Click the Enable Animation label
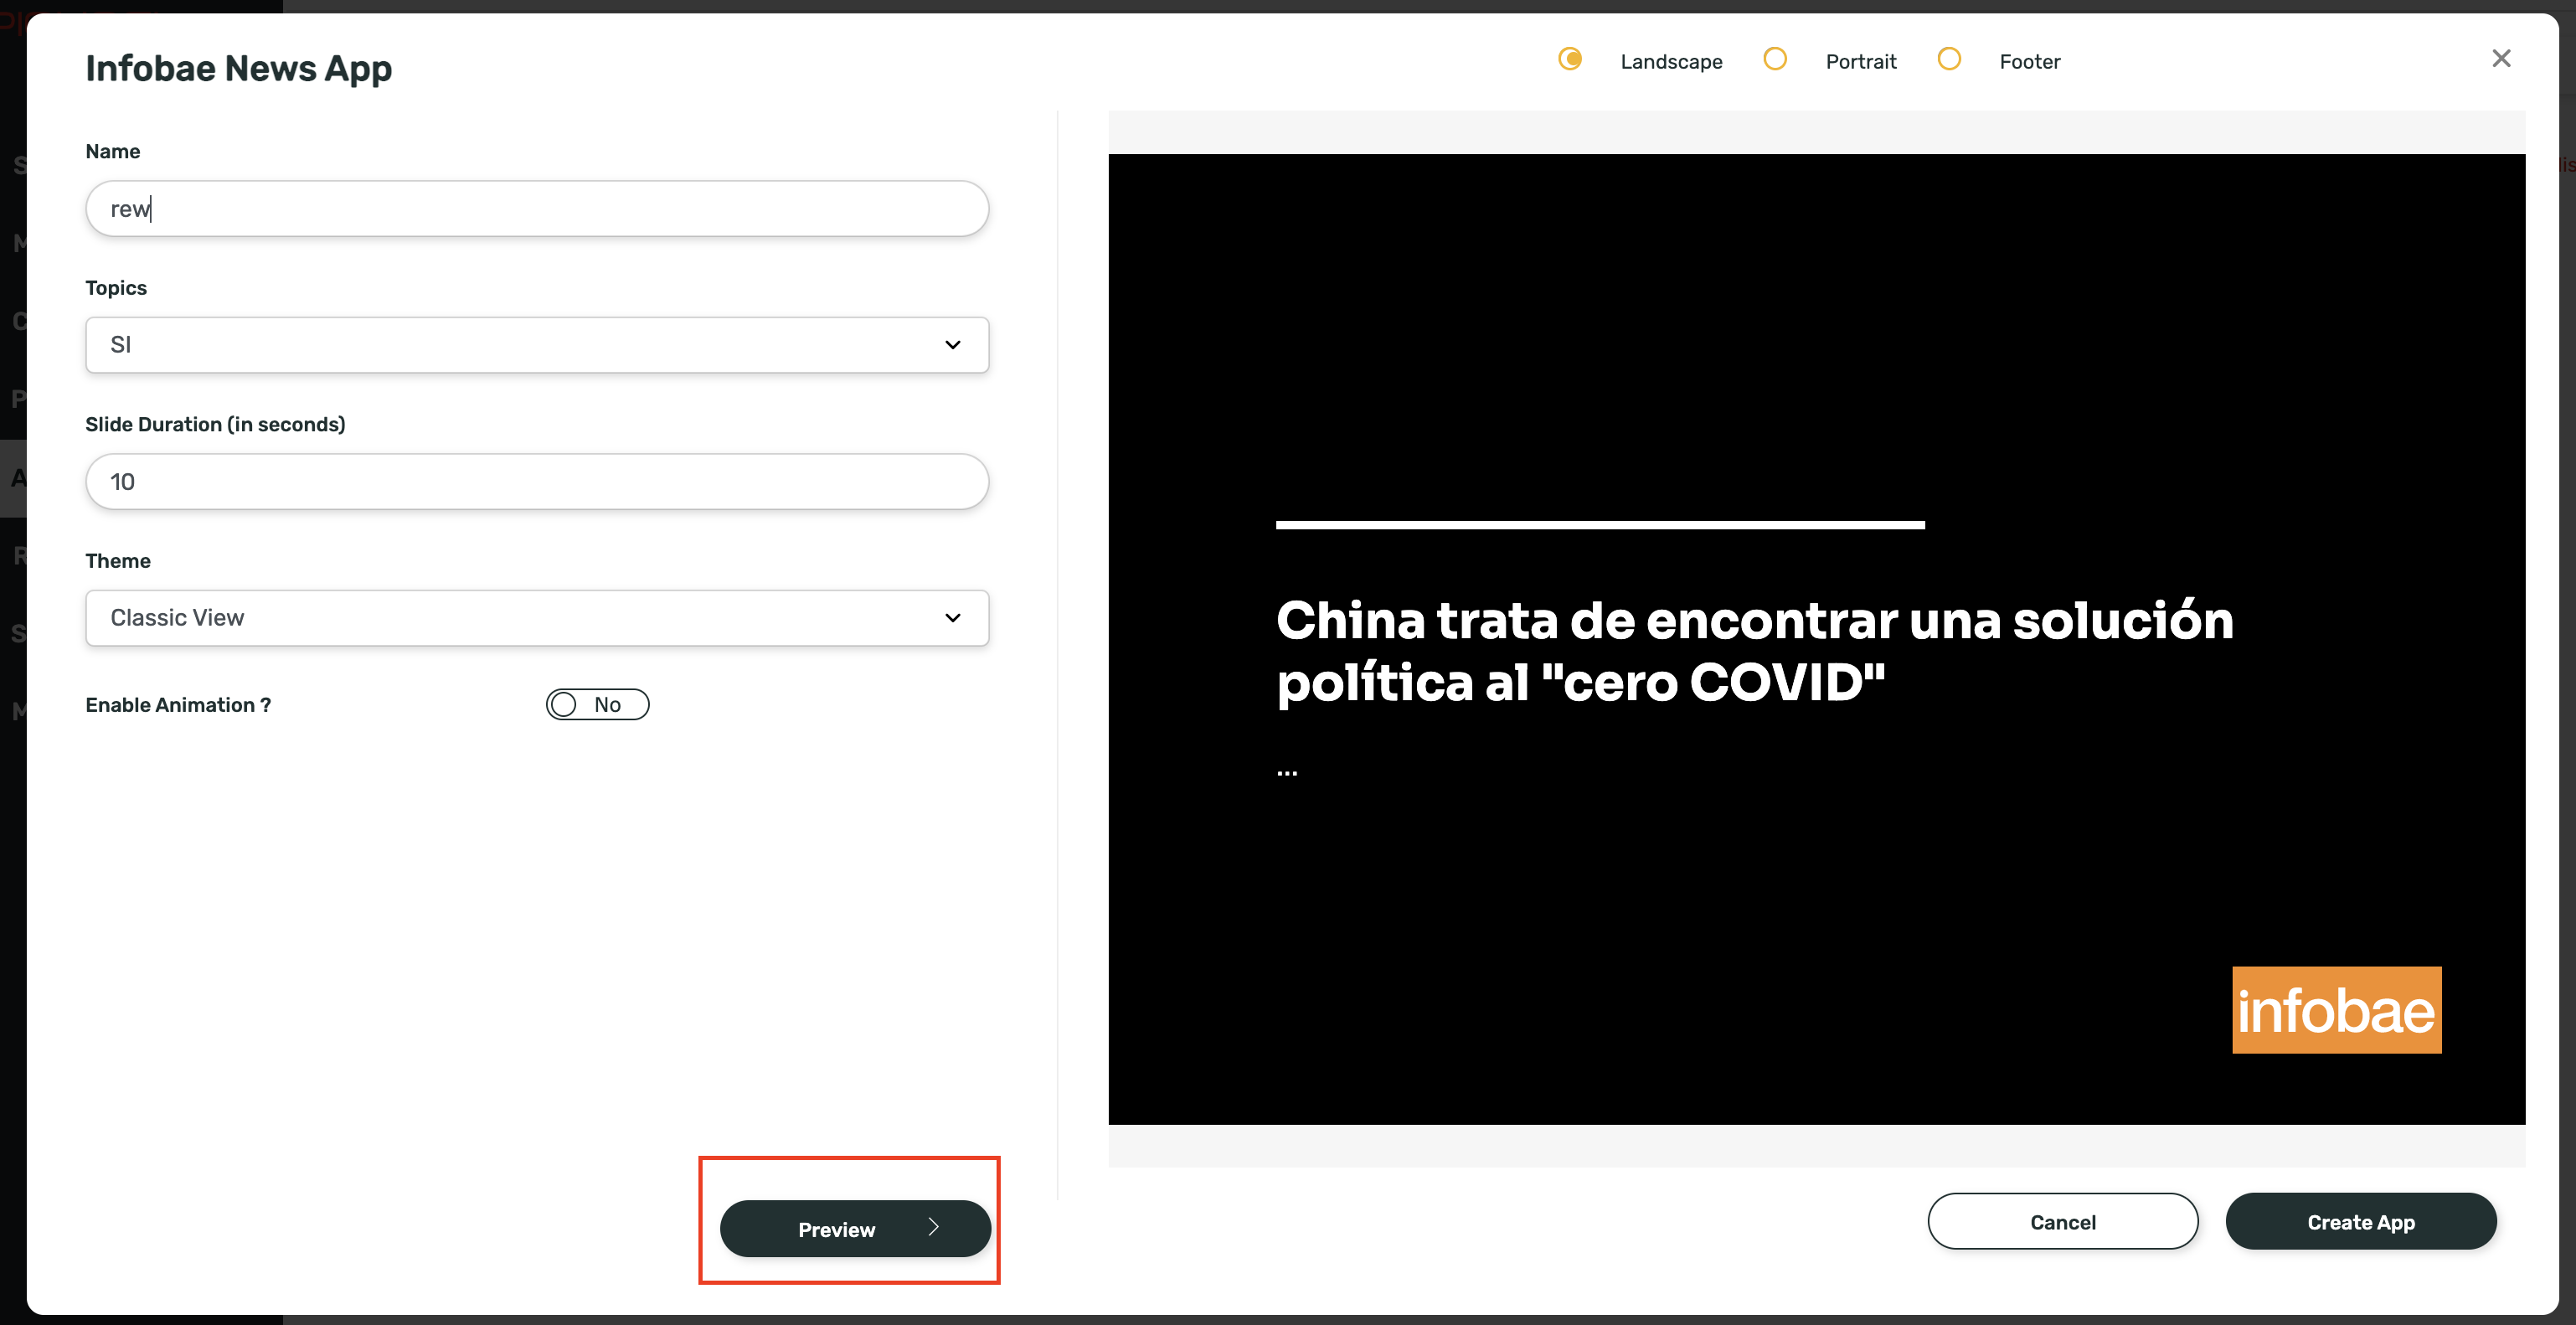 (178, 706)
